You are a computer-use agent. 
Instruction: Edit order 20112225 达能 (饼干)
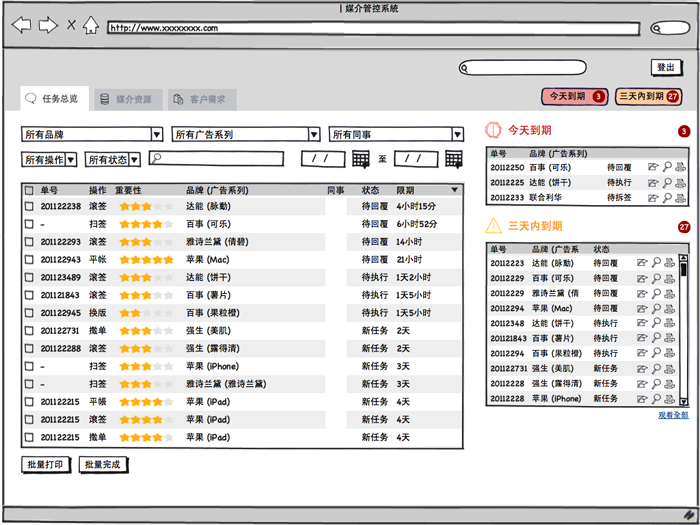[653, 183]
